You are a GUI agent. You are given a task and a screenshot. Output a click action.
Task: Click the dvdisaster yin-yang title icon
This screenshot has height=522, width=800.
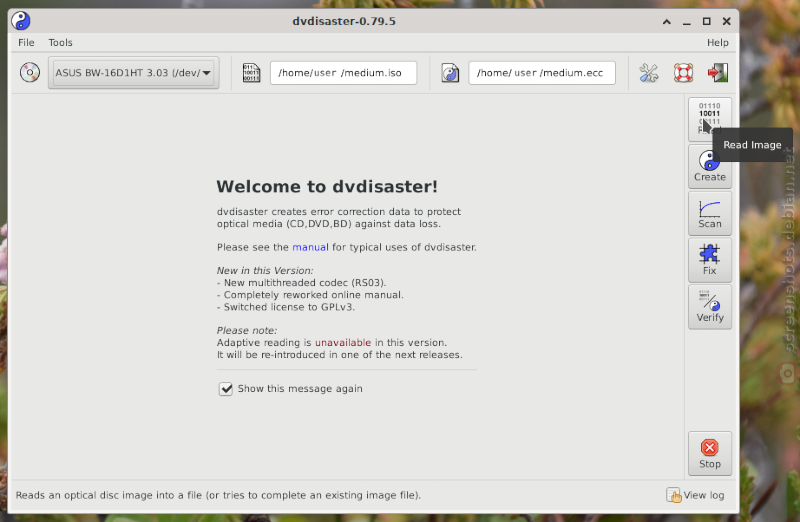tap(21, 21)
